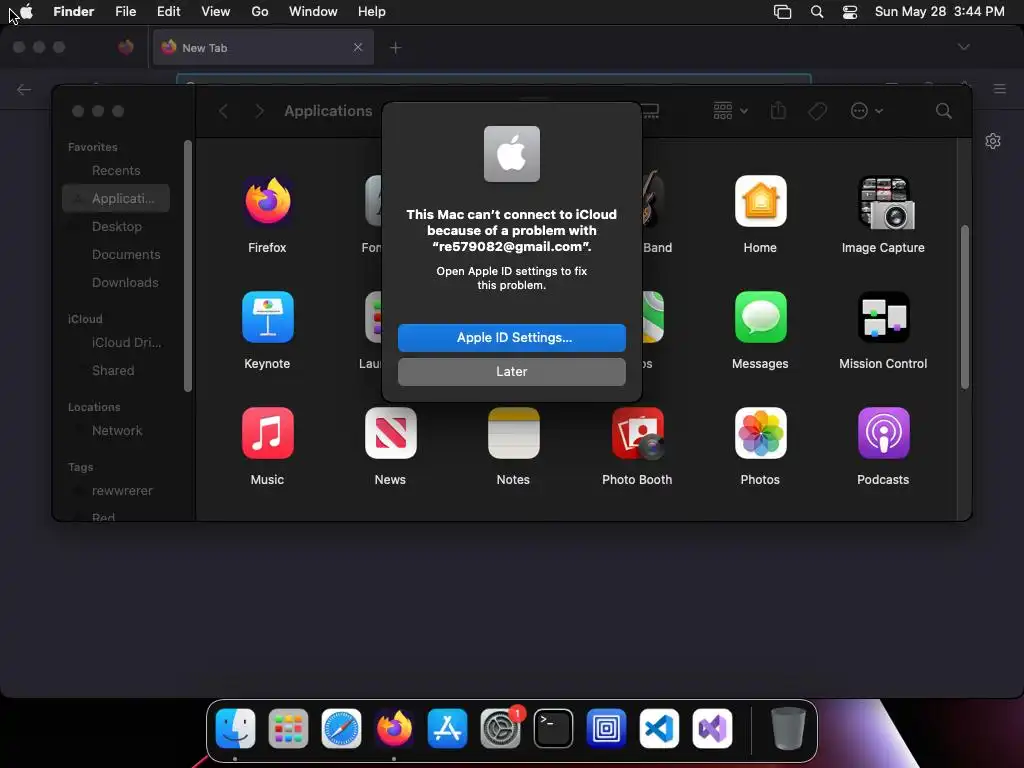This screenshot has width=1024, height=768.
Task: Select iCloud Drive in Finder sidebar
Action: coord(116,342)
